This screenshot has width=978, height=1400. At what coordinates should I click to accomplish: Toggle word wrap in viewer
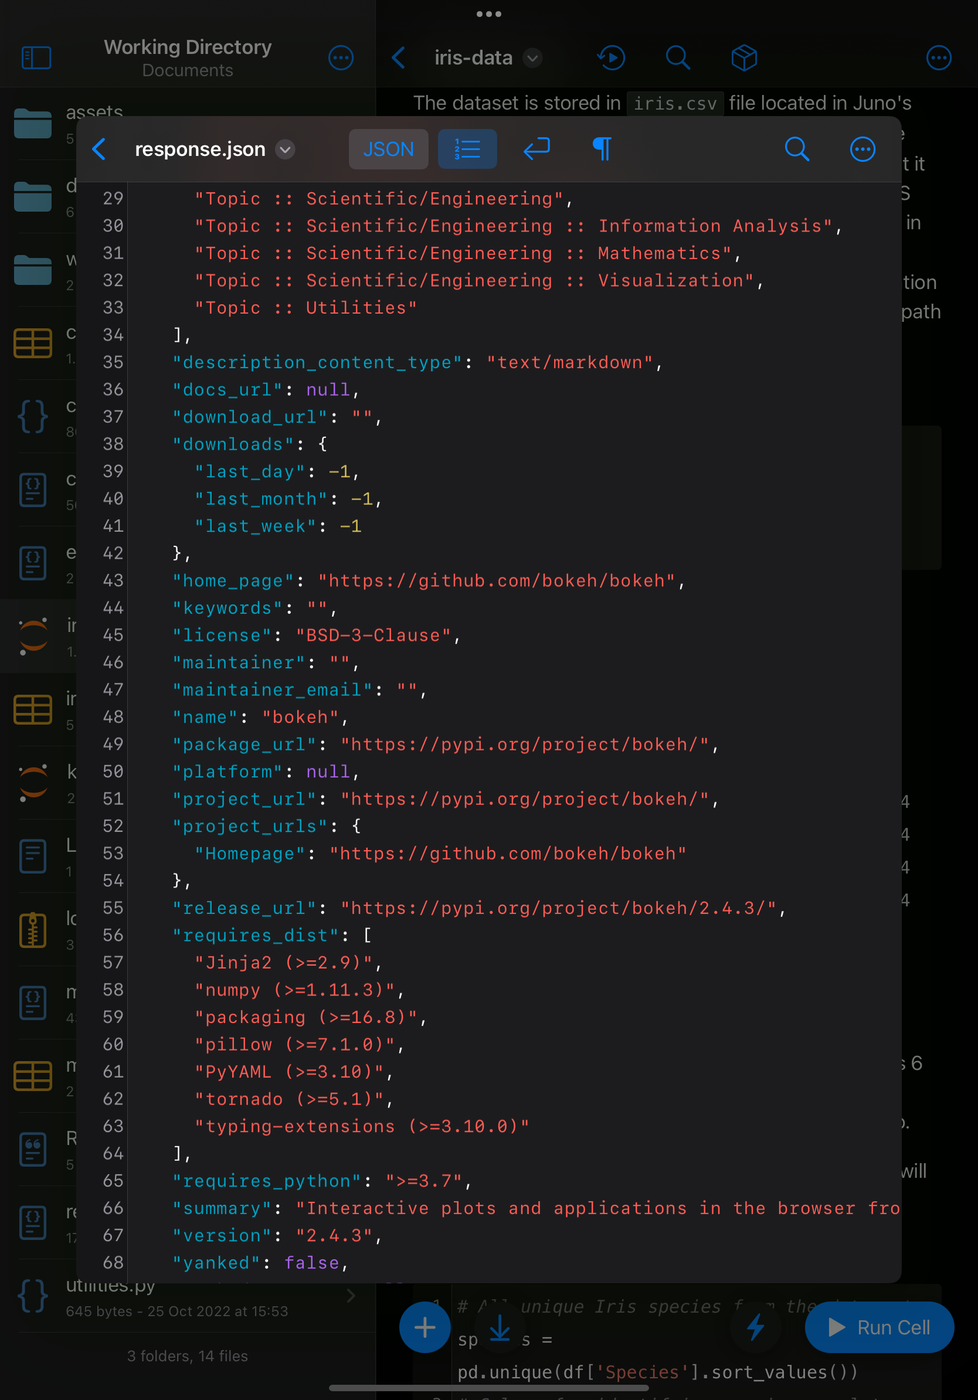point(536,150)
